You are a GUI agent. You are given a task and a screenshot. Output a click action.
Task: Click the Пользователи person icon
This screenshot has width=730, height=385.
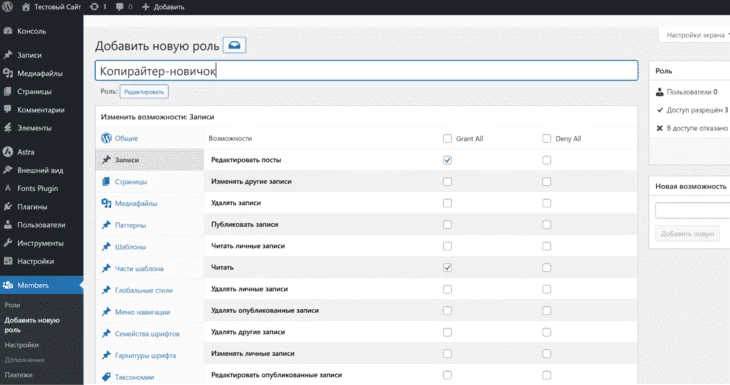click(x=7, y=224)
